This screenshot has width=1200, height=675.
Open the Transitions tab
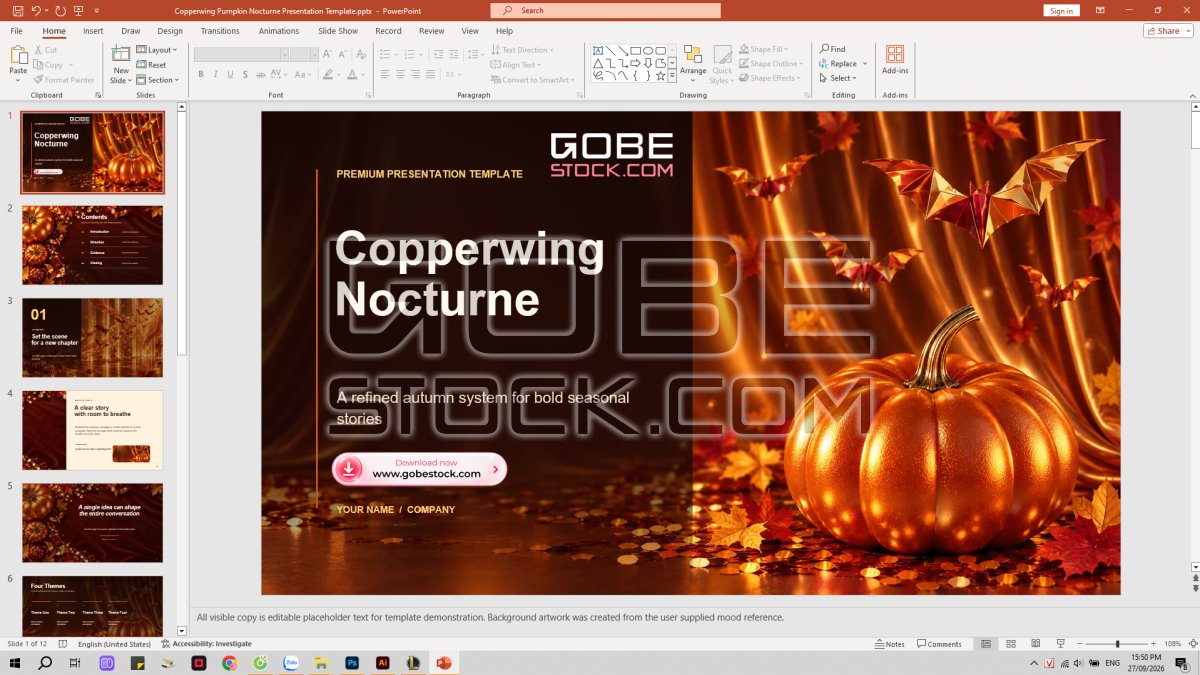[220, 31]
